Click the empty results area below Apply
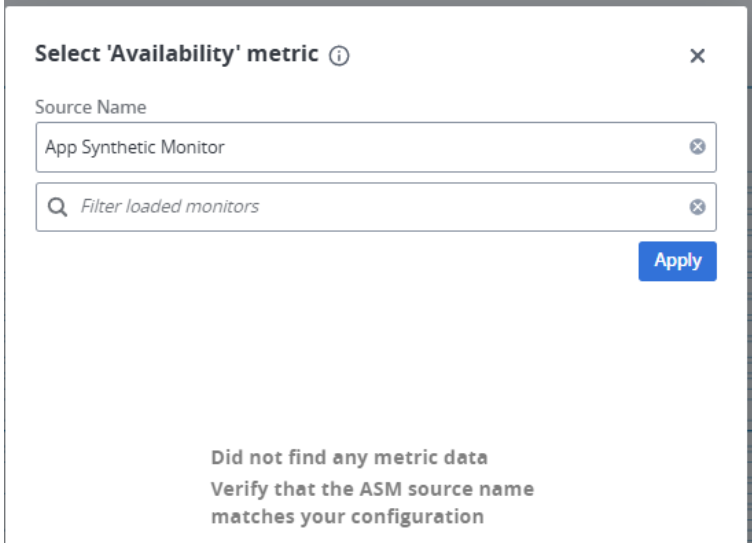This screenshot has width=752, height=543. (x=375, y=360)
